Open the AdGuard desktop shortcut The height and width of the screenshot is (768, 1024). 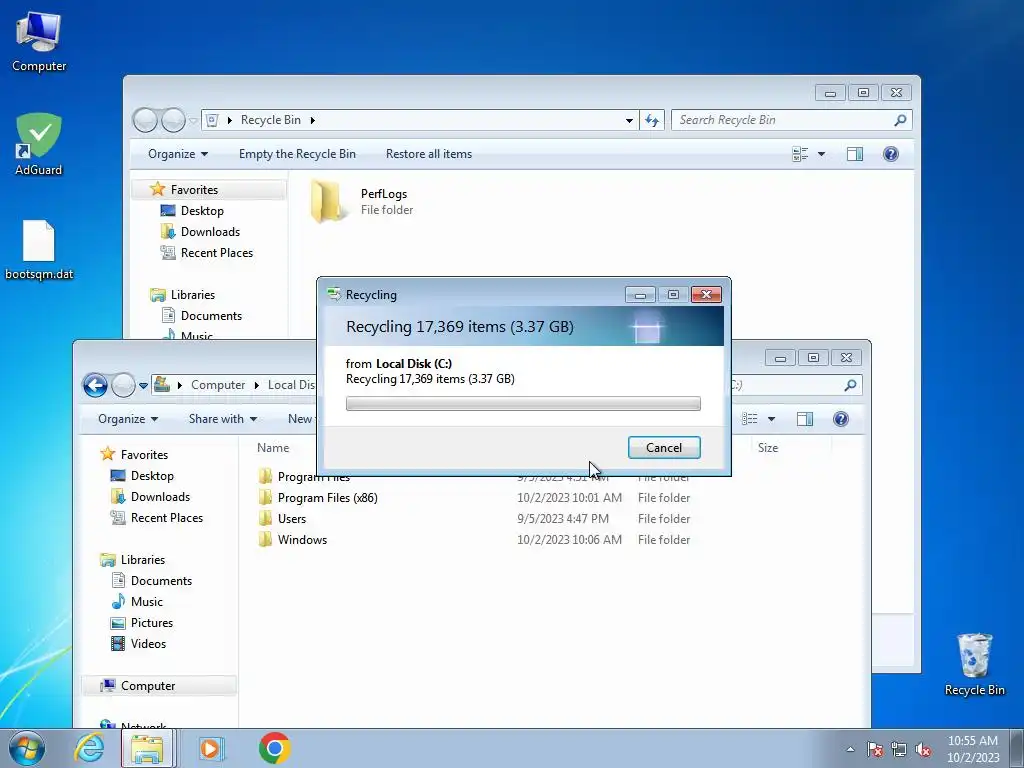pos(39,144)
